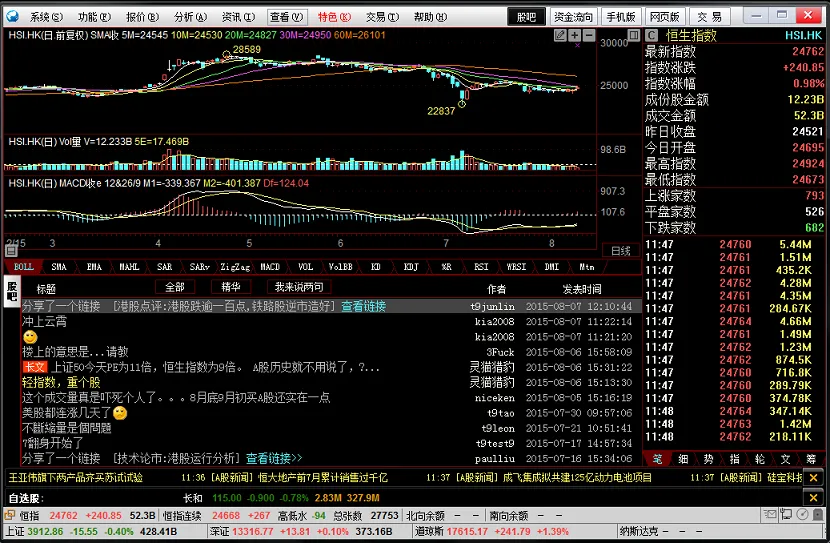Screen dimensions: 830x543
Task: Select the MACD indicator tab
Action: [270, 267]
